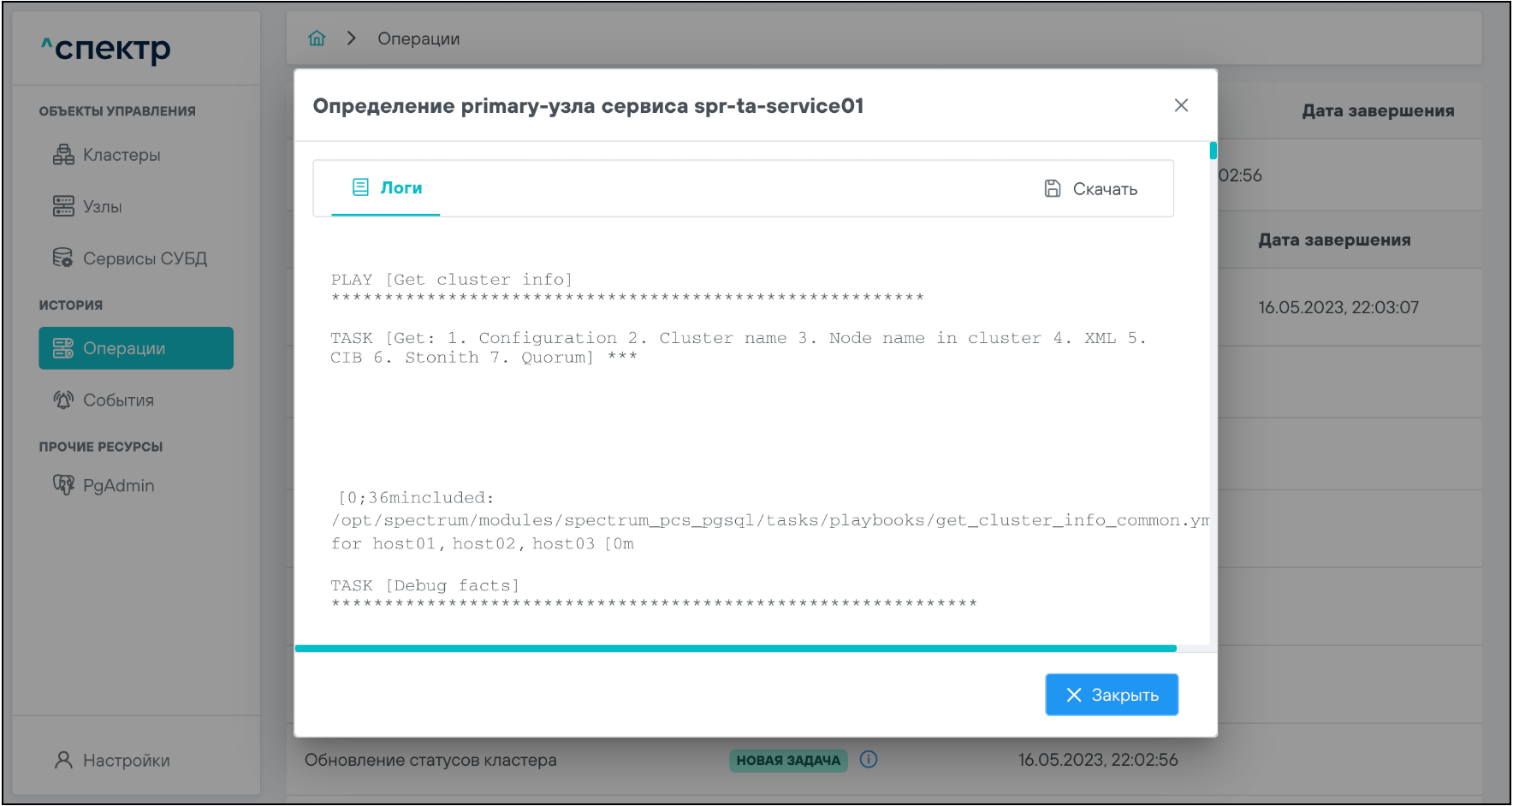The image size is (1513, 806).
Task: Click the ПРОЧИЕ РЕСУРСЫ section heading
Action: tap(101, 446)
